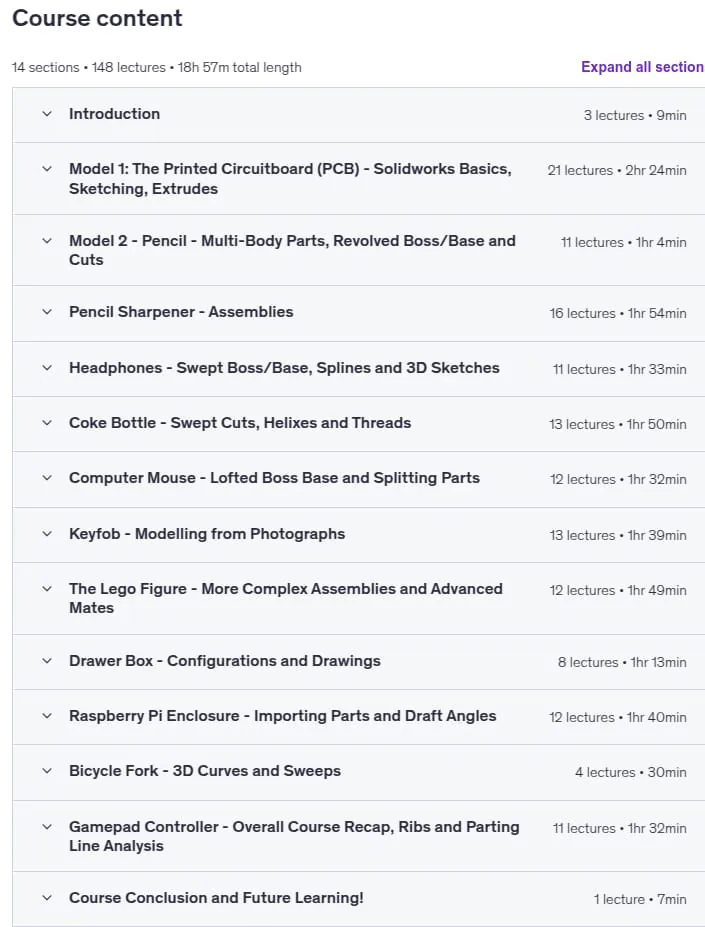Screen dimensions: 705x927
Task: Open Keyfob - Modelling from Photographs title
Action: (207, 534)
